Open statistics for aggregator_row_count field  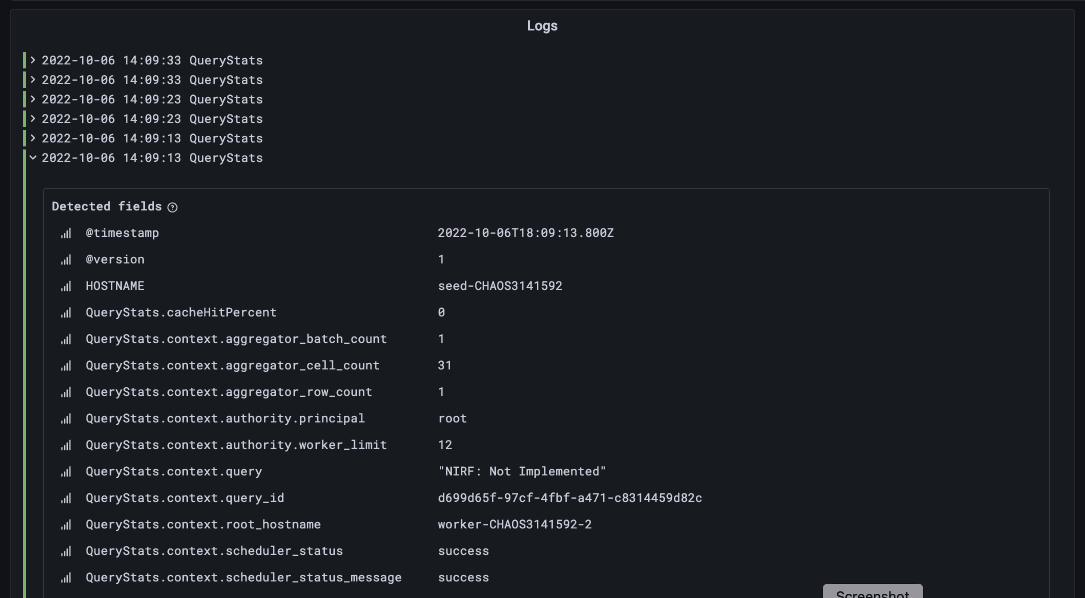click(65, 392)
